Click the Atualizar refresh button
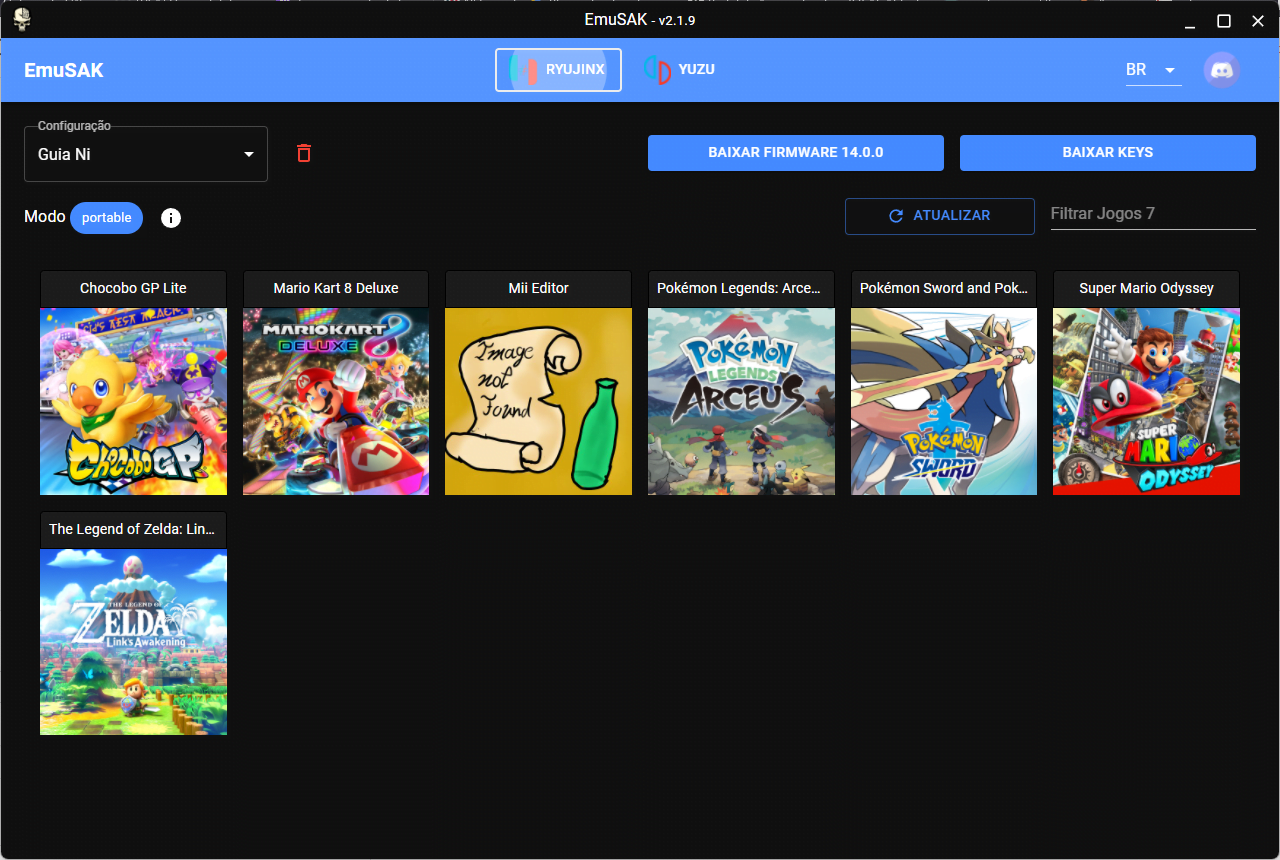 (940, 216)
